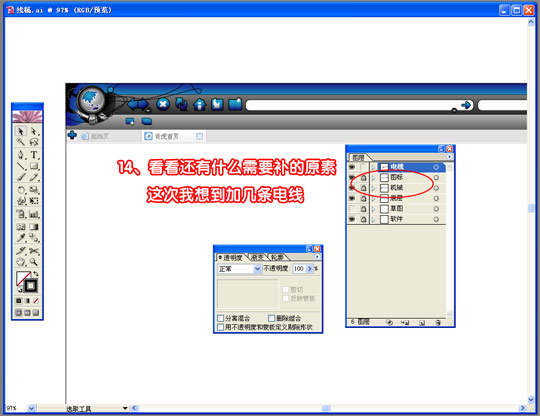Switch to the 轮廓 stroke tab
The image size is (540, 416).
tap(278, 257)
